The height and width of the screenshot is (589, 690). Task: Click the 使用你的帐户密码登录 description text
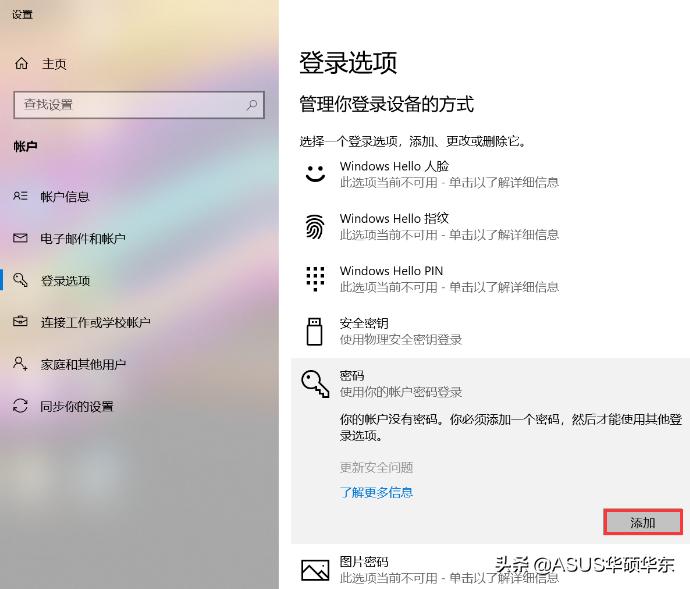click(400, 392)
